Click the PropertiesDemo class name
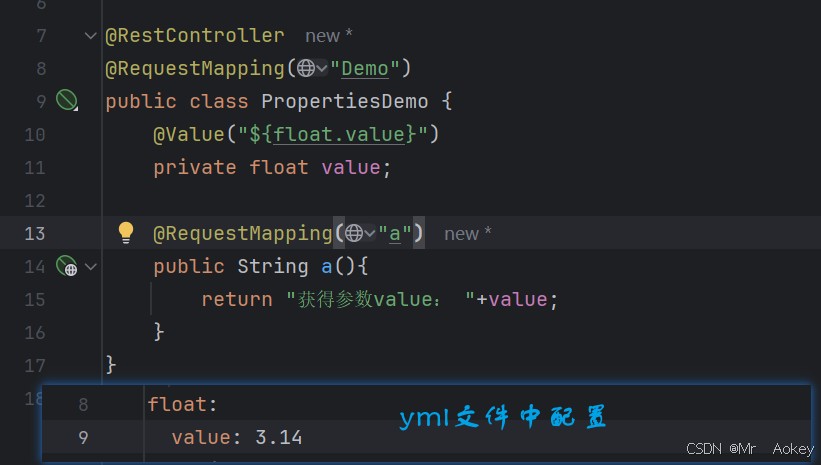Image resolution: width=821 pixels, height=465 pixels. point(345,102)
